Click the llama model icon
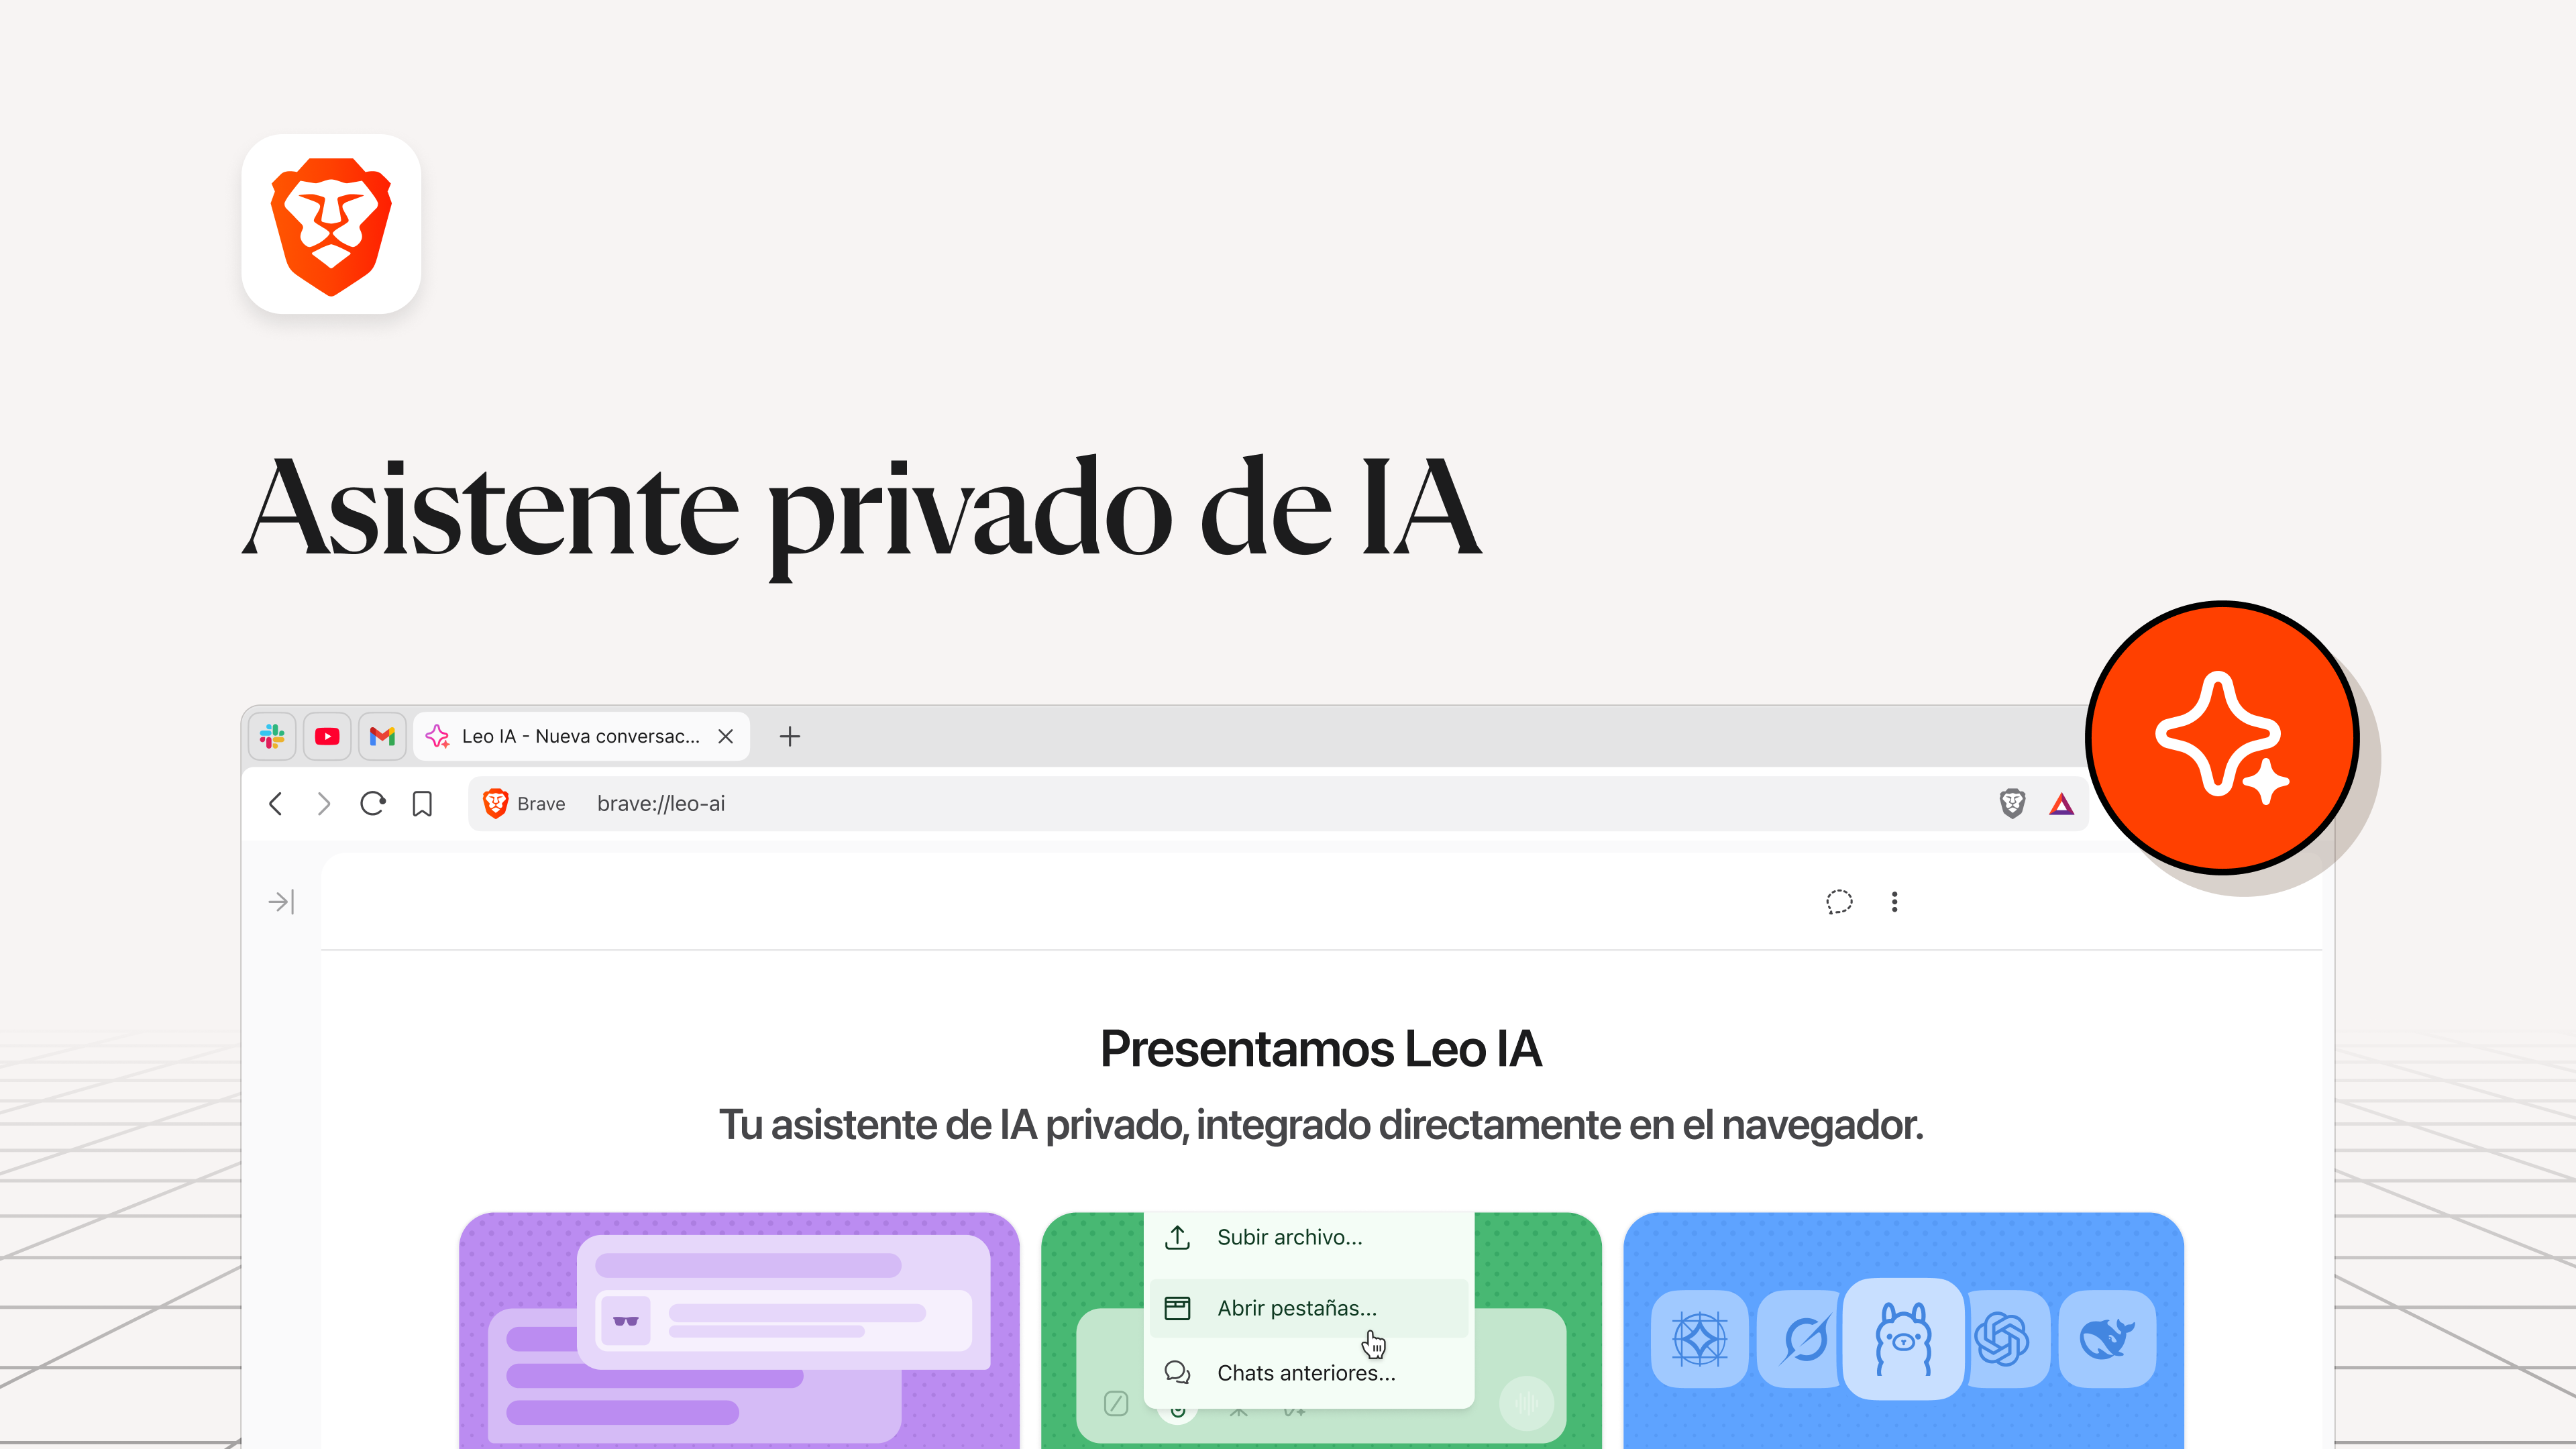Image resolution: width=2576 pixels, height=1449 pixels. click(1904, 1339)
